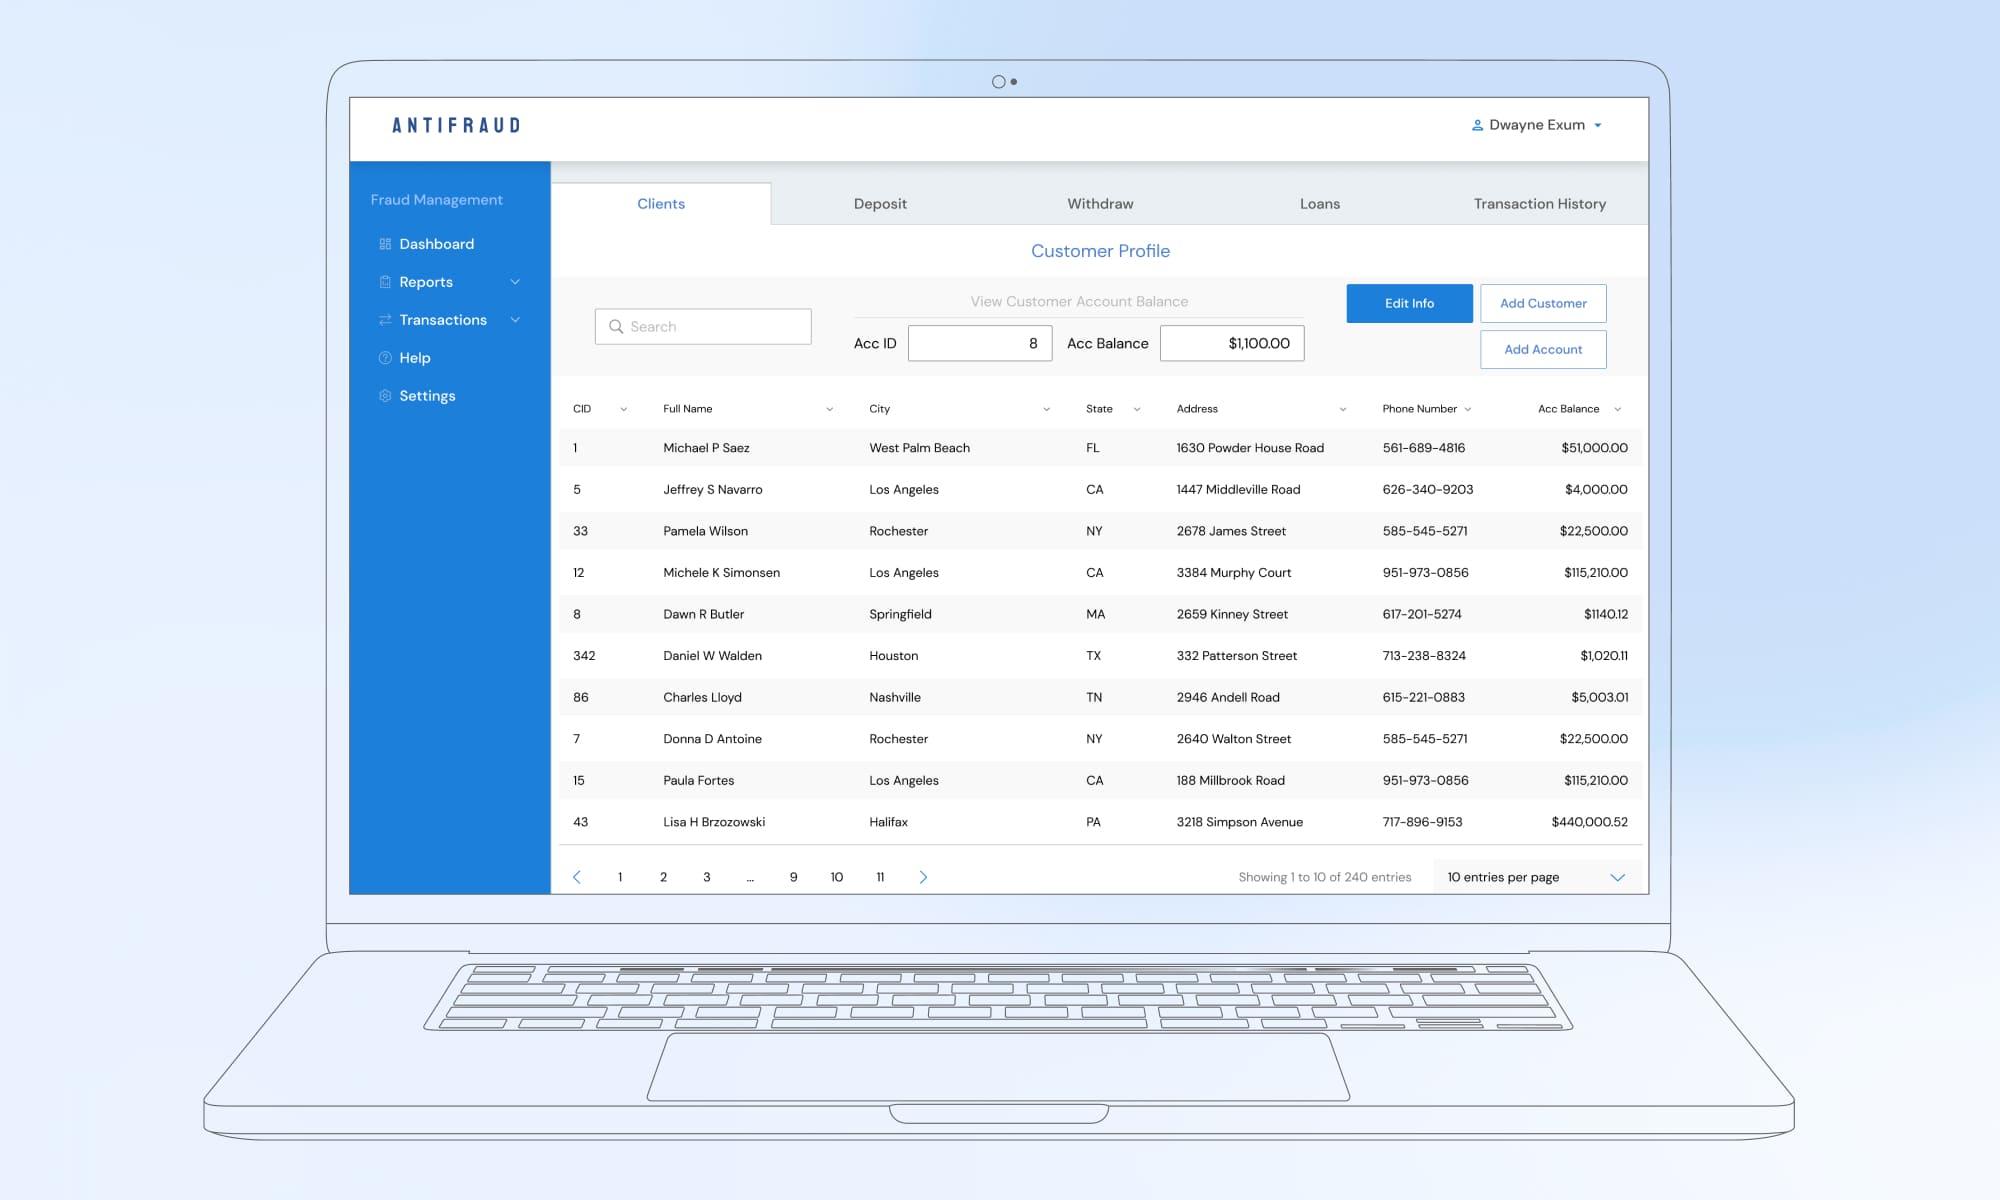Jump to page 9 in pagination
Screen dimensions: 2000x1200
pos(793,877)
